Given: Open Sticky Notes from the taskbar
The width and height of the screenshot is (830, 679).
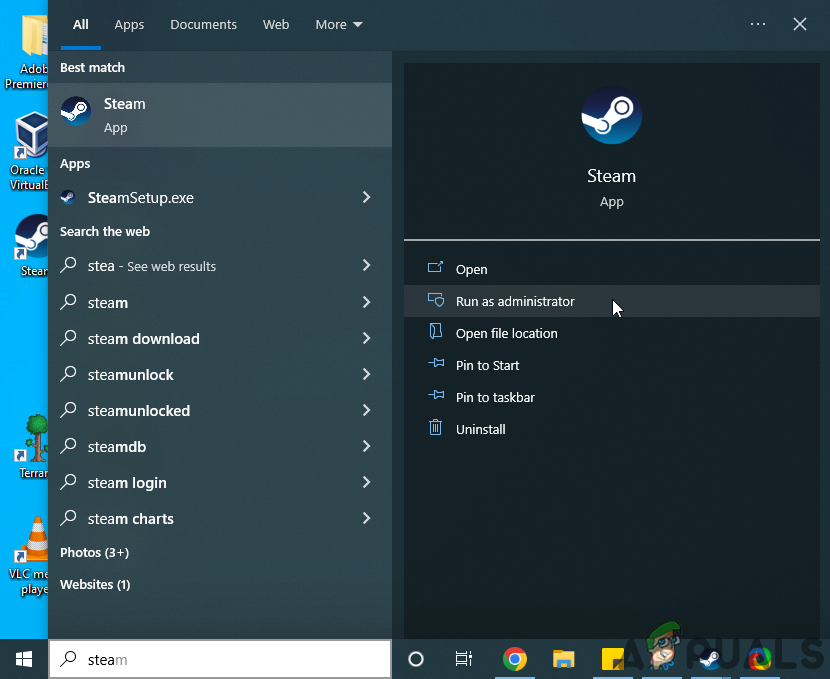Looking at the screenshot, I should point(612,659).
